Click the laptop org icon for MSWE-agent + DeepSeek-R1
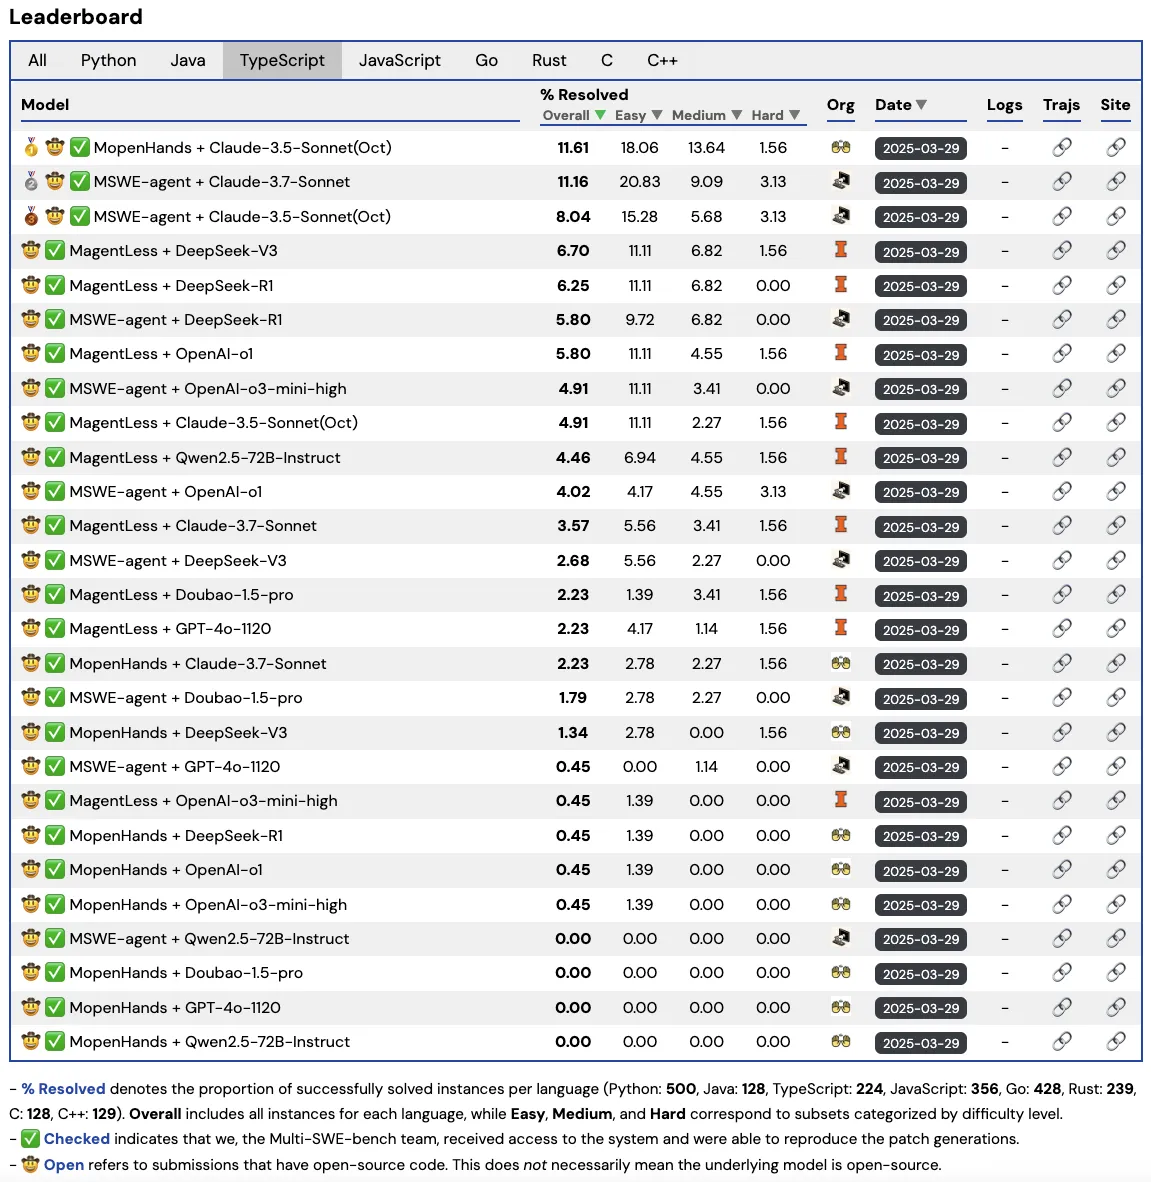Screen dimensions: 1151x1182 (840, 320)
